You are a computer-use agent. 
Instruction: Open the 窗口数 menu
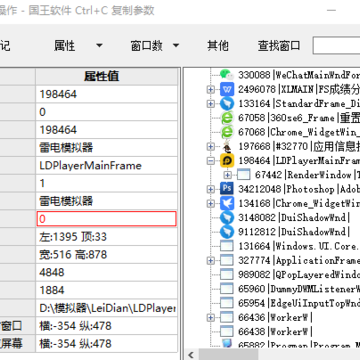(x=147, y=45)
